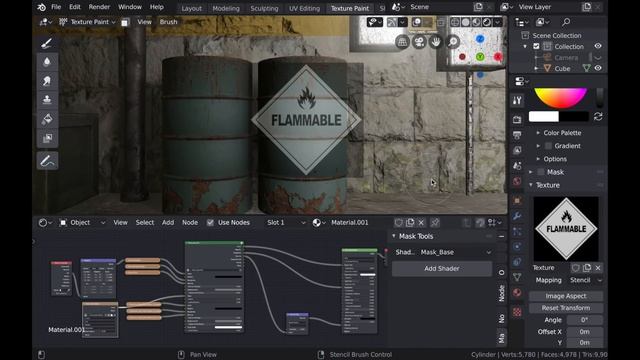Open Modifiers wrench properties tab
The height and width of the screenshot is (360, 640).
pyautogui.click(x=517, y=216)
